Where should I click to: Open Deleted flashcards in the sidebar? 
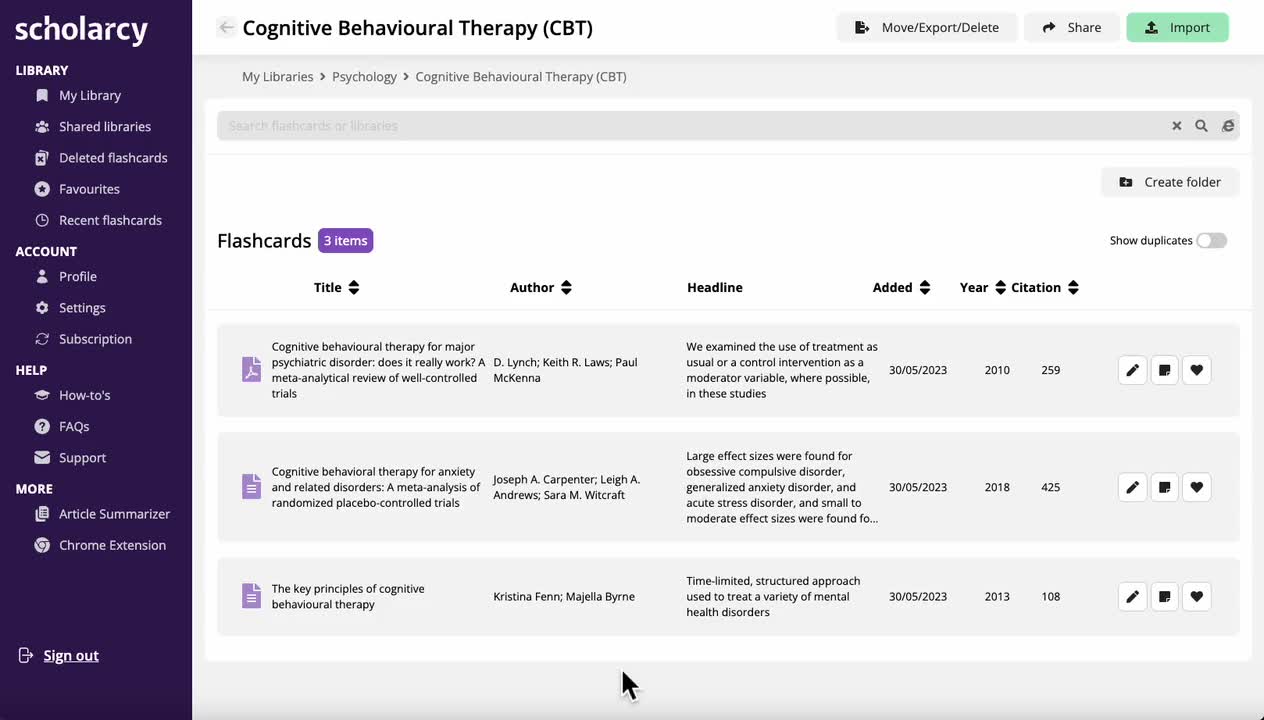coord(110,157)
